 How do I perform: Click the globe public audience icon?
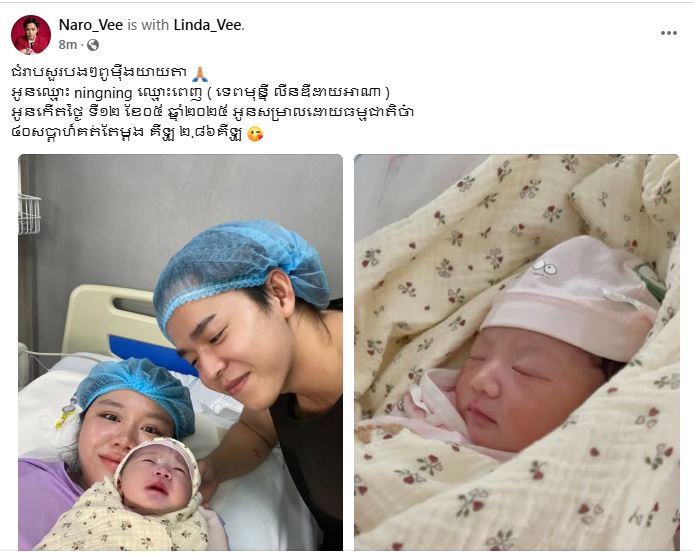point(93,45)
